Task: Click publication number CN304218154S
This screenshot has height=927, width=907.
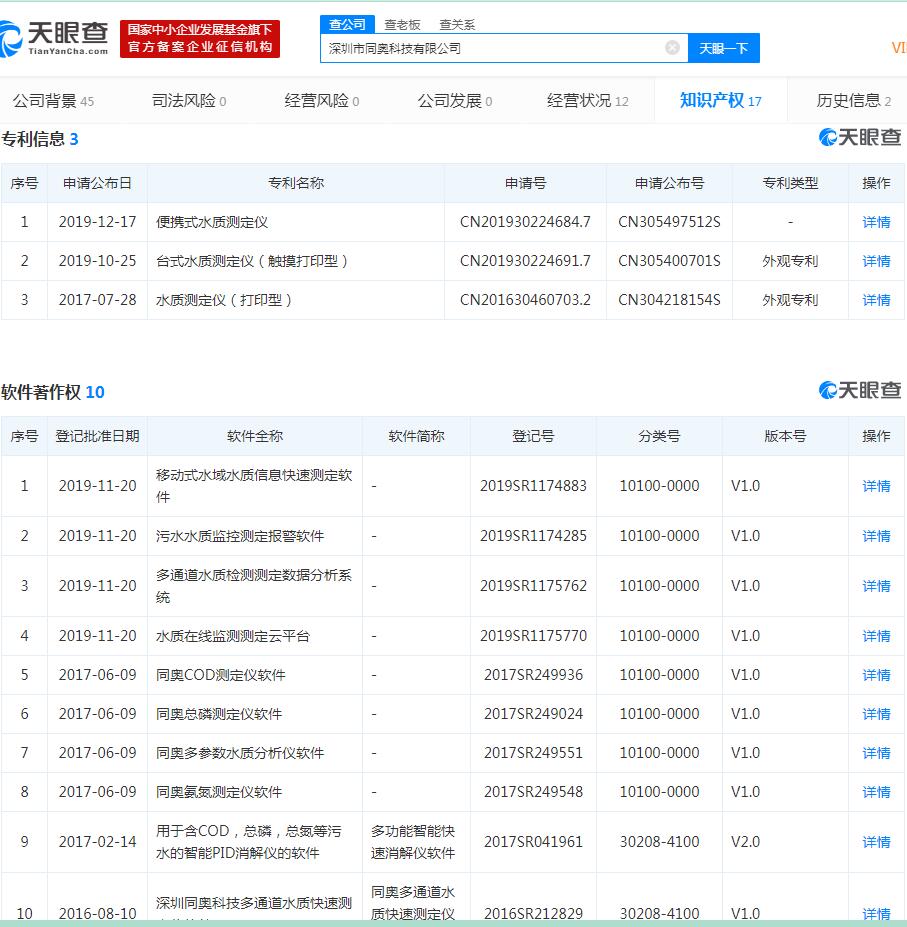Action: coord(669,300)
